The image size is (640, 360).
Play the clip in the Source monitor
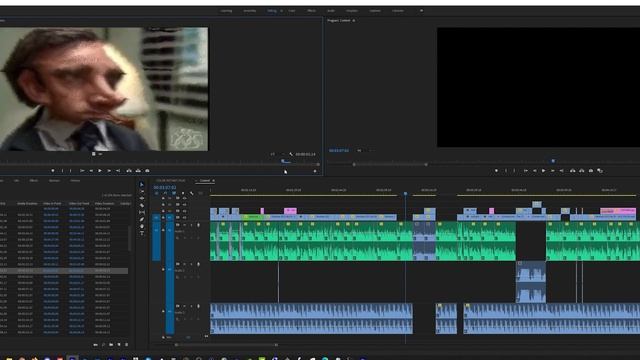[100, 171]
